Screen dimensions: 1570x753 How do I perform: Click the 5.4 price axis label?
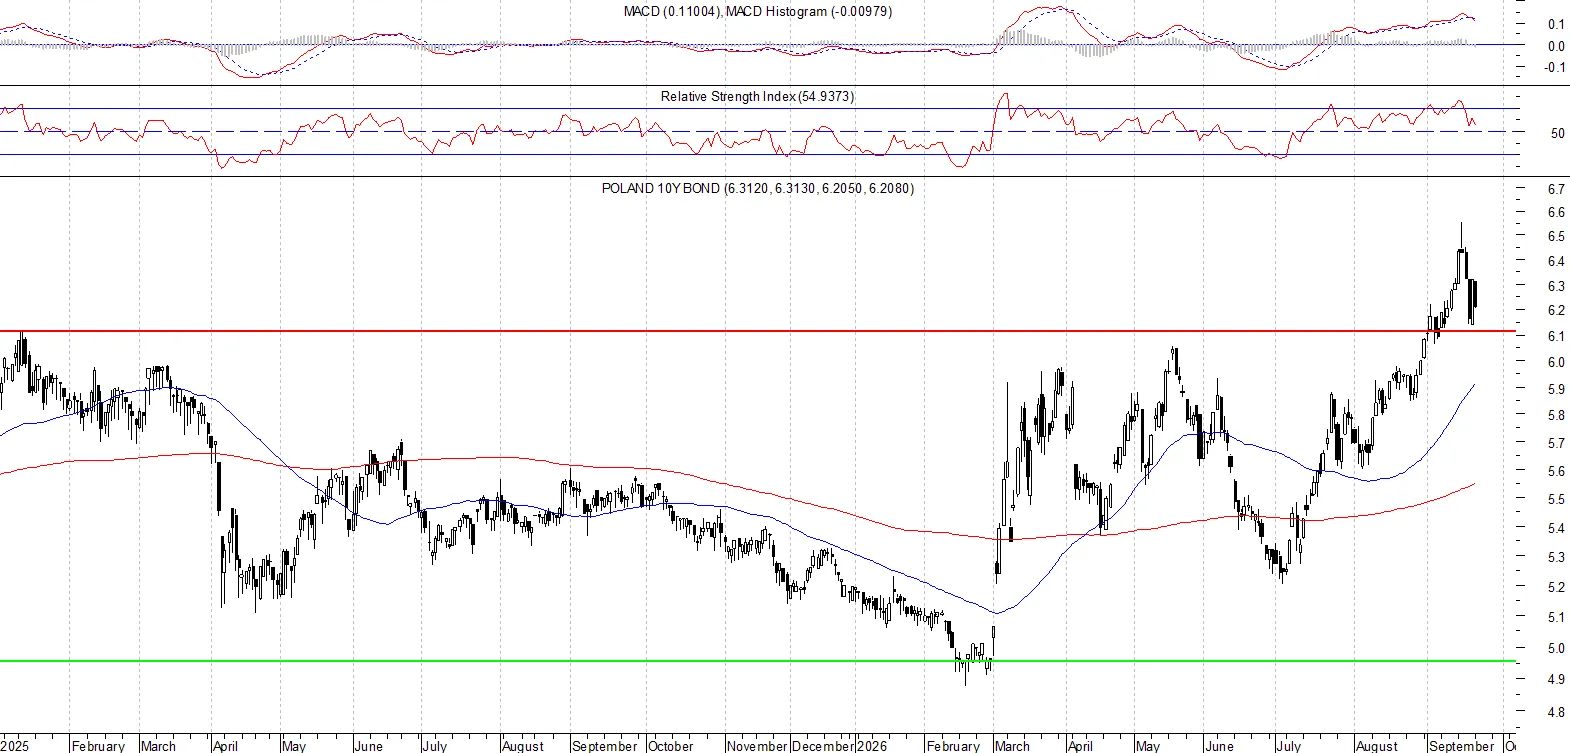tap(1556, 528)
